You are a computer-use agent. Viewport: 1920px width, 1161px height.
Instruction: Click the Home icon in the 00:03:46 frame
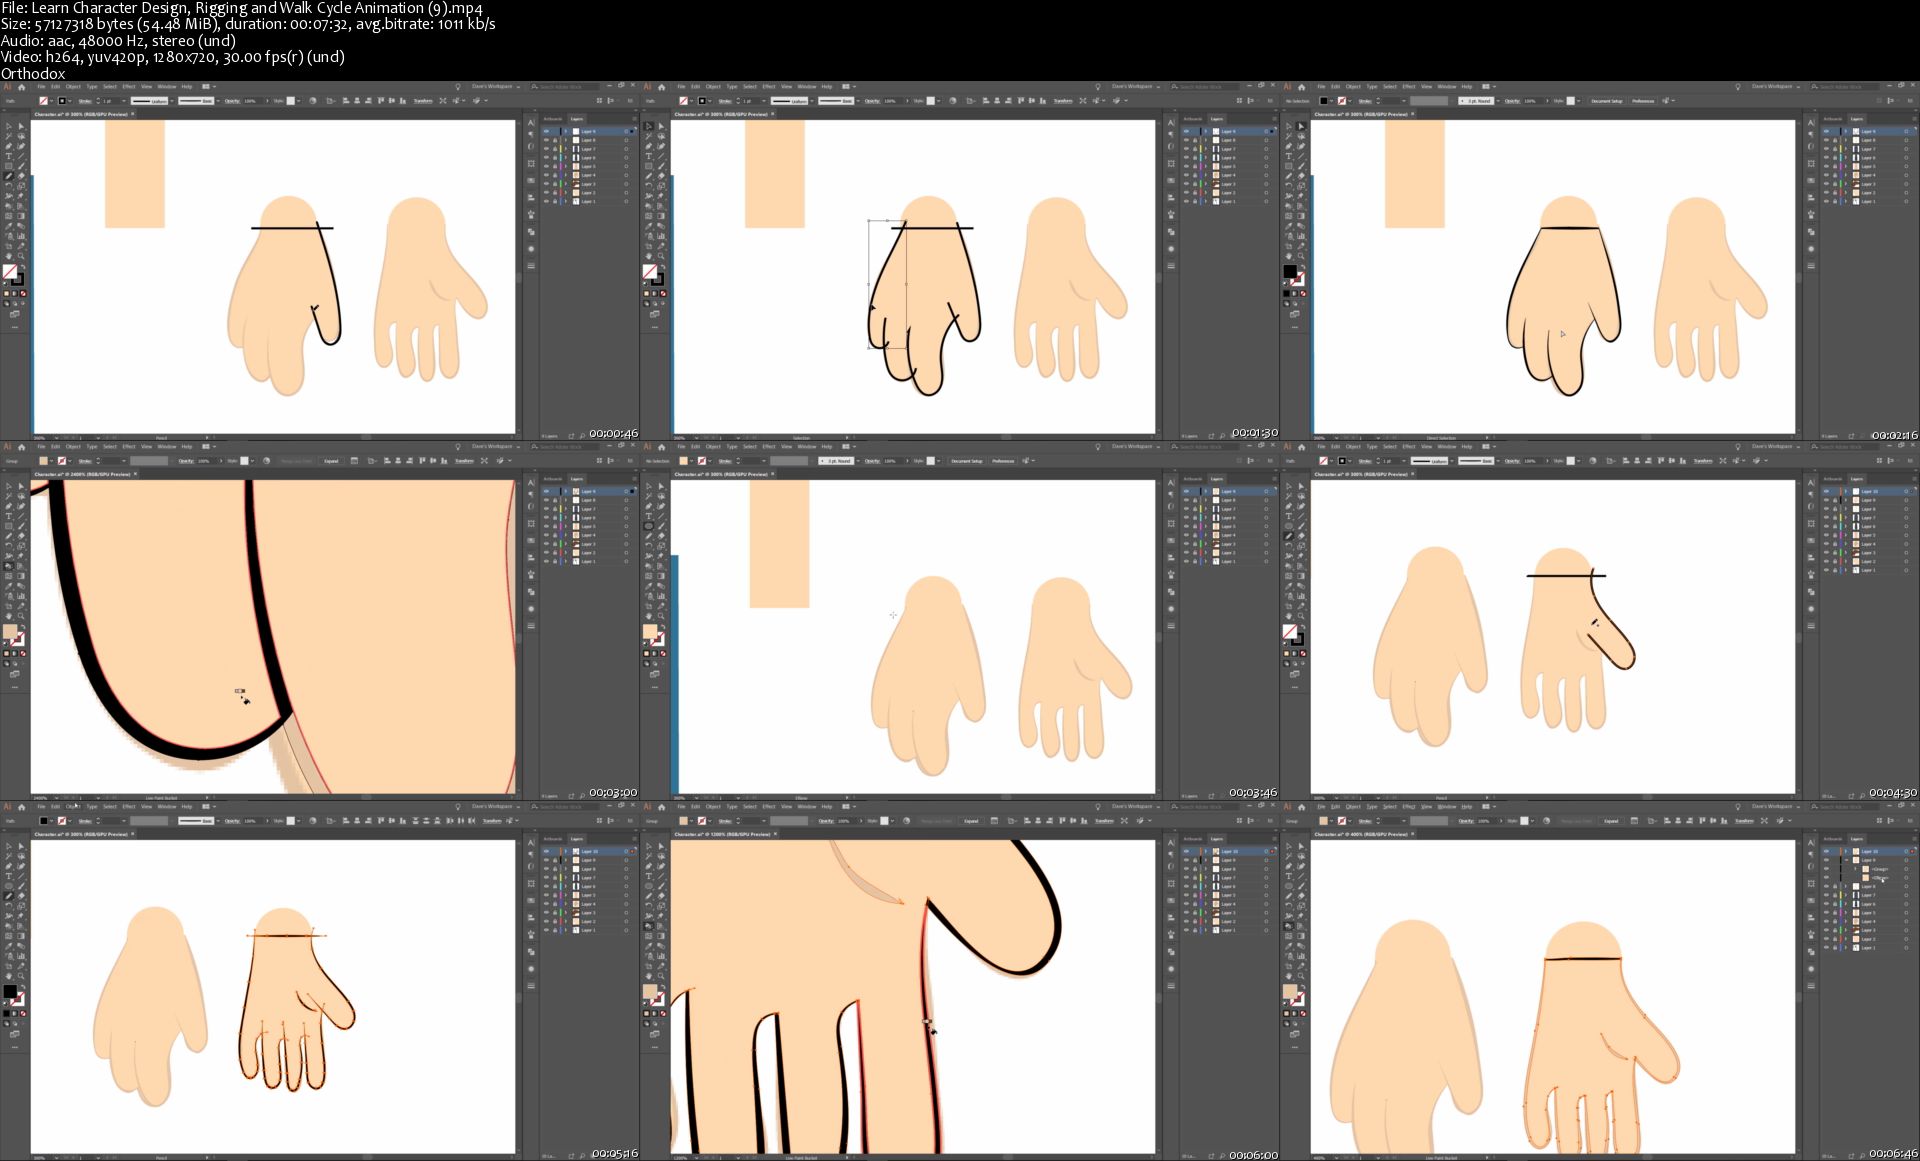coord(662,447)
